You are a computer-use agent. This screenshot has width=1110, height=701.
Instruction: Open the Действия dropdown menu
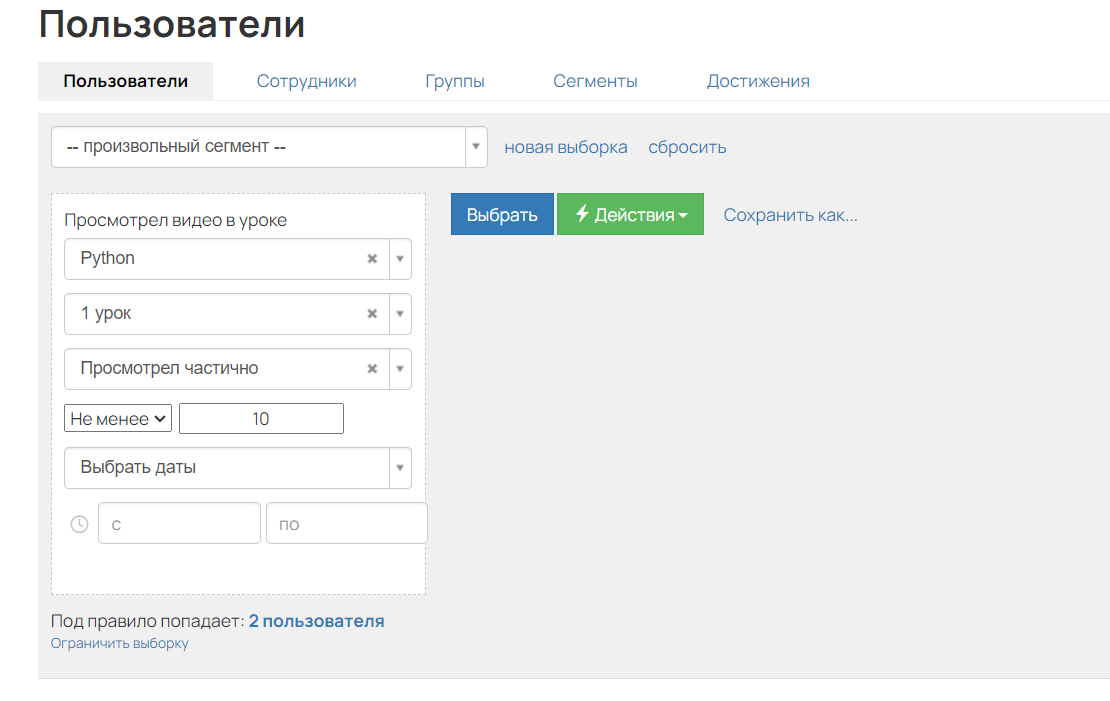[630, 213]
